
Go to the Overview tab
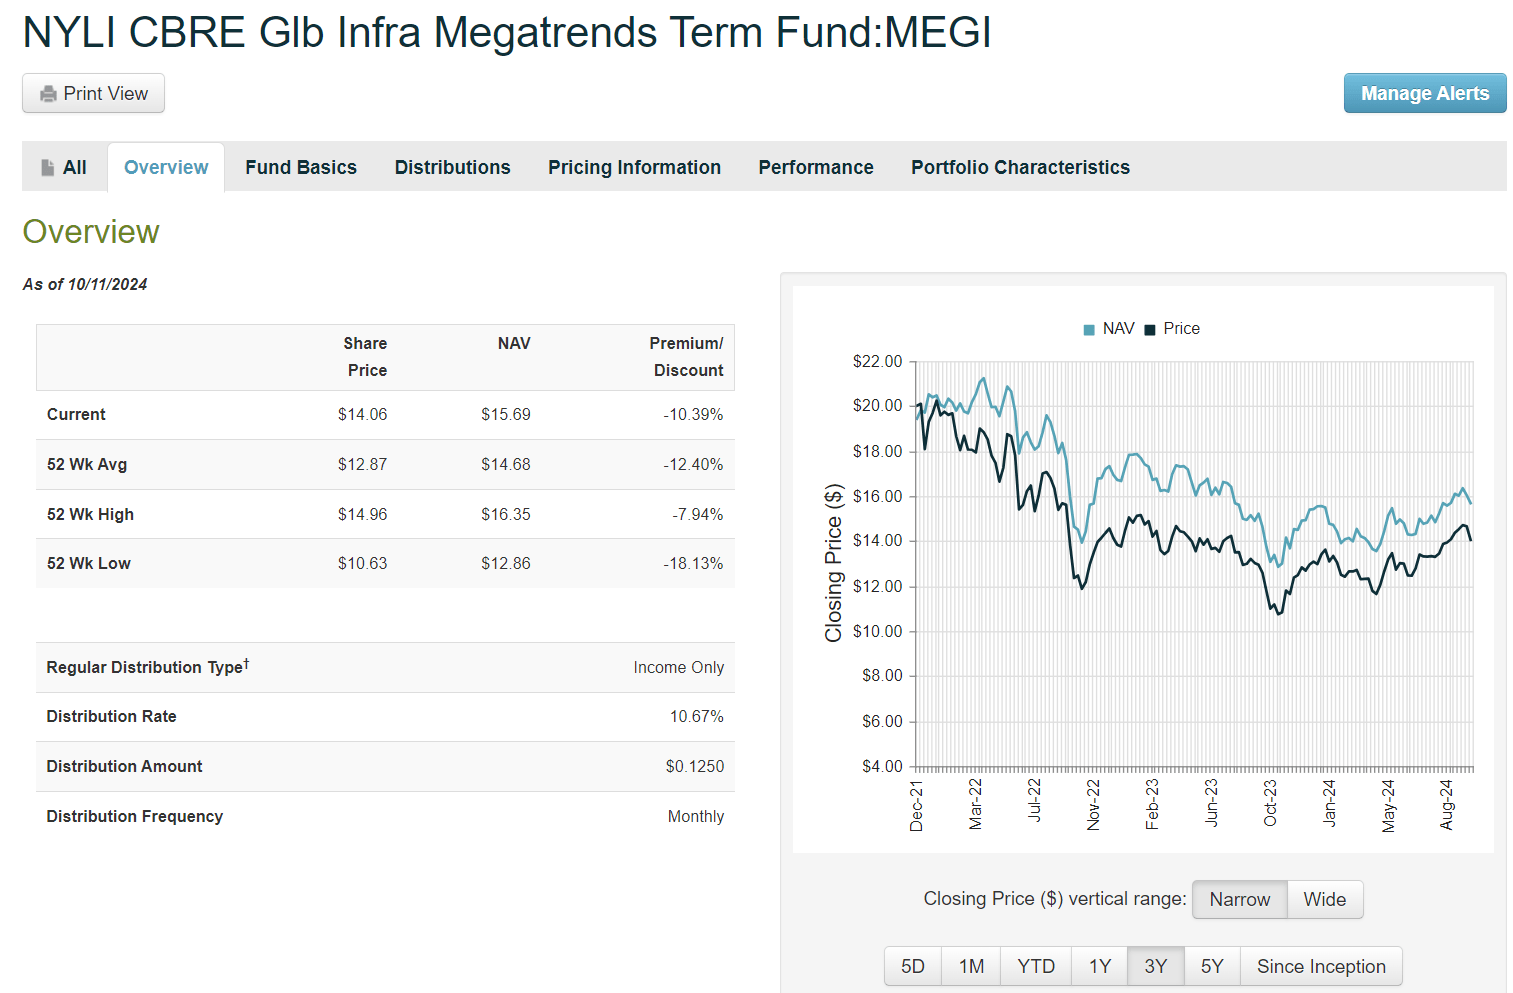pyautogui.click(x=165, y=167)
